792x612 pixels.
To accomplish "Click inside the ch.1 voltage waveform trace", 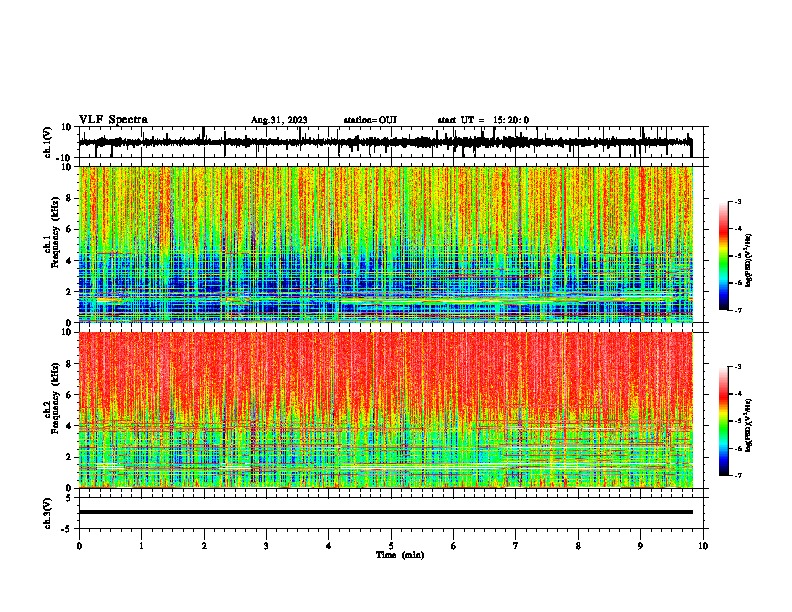I will [x=385, y=142].
